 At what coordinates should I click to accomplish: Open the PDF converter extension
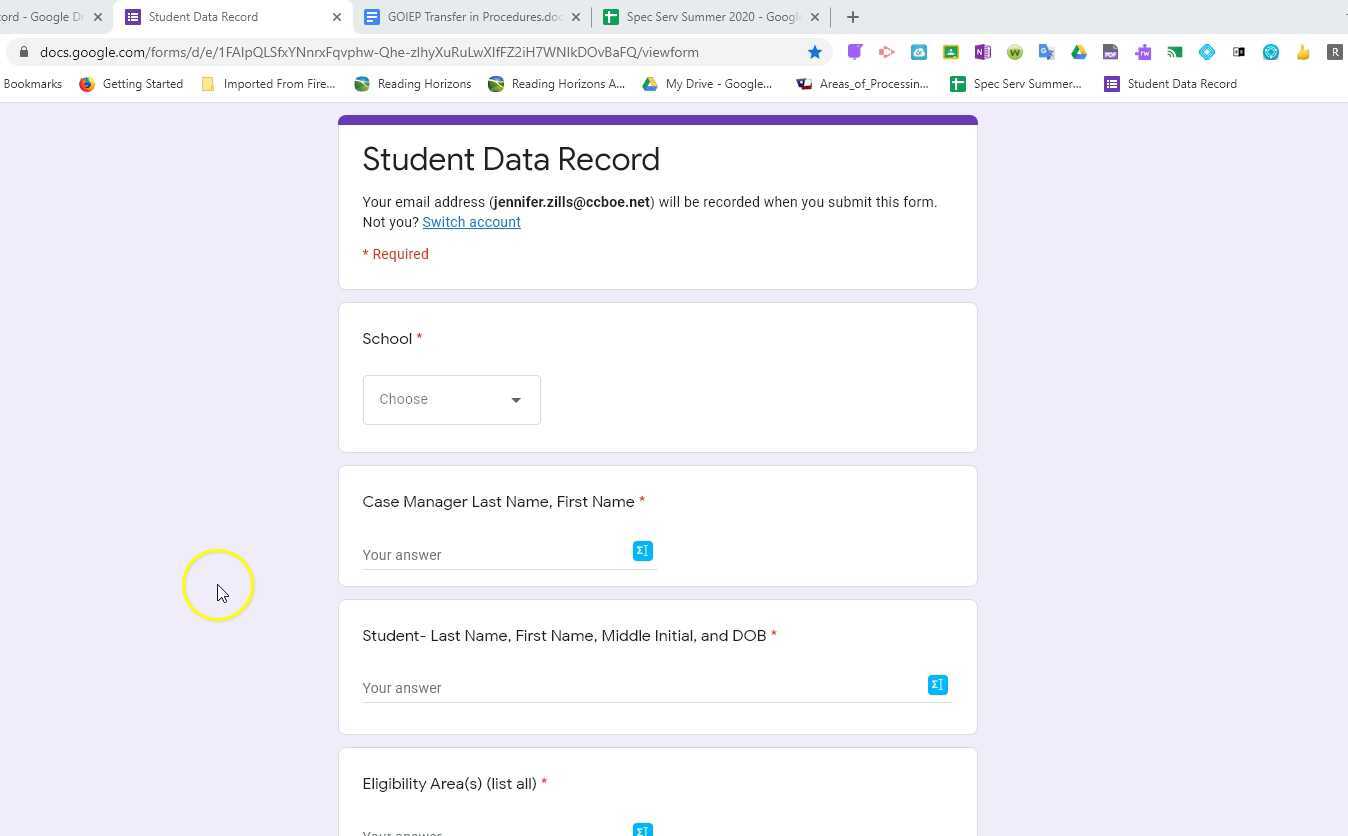(x=1111, y=52)
